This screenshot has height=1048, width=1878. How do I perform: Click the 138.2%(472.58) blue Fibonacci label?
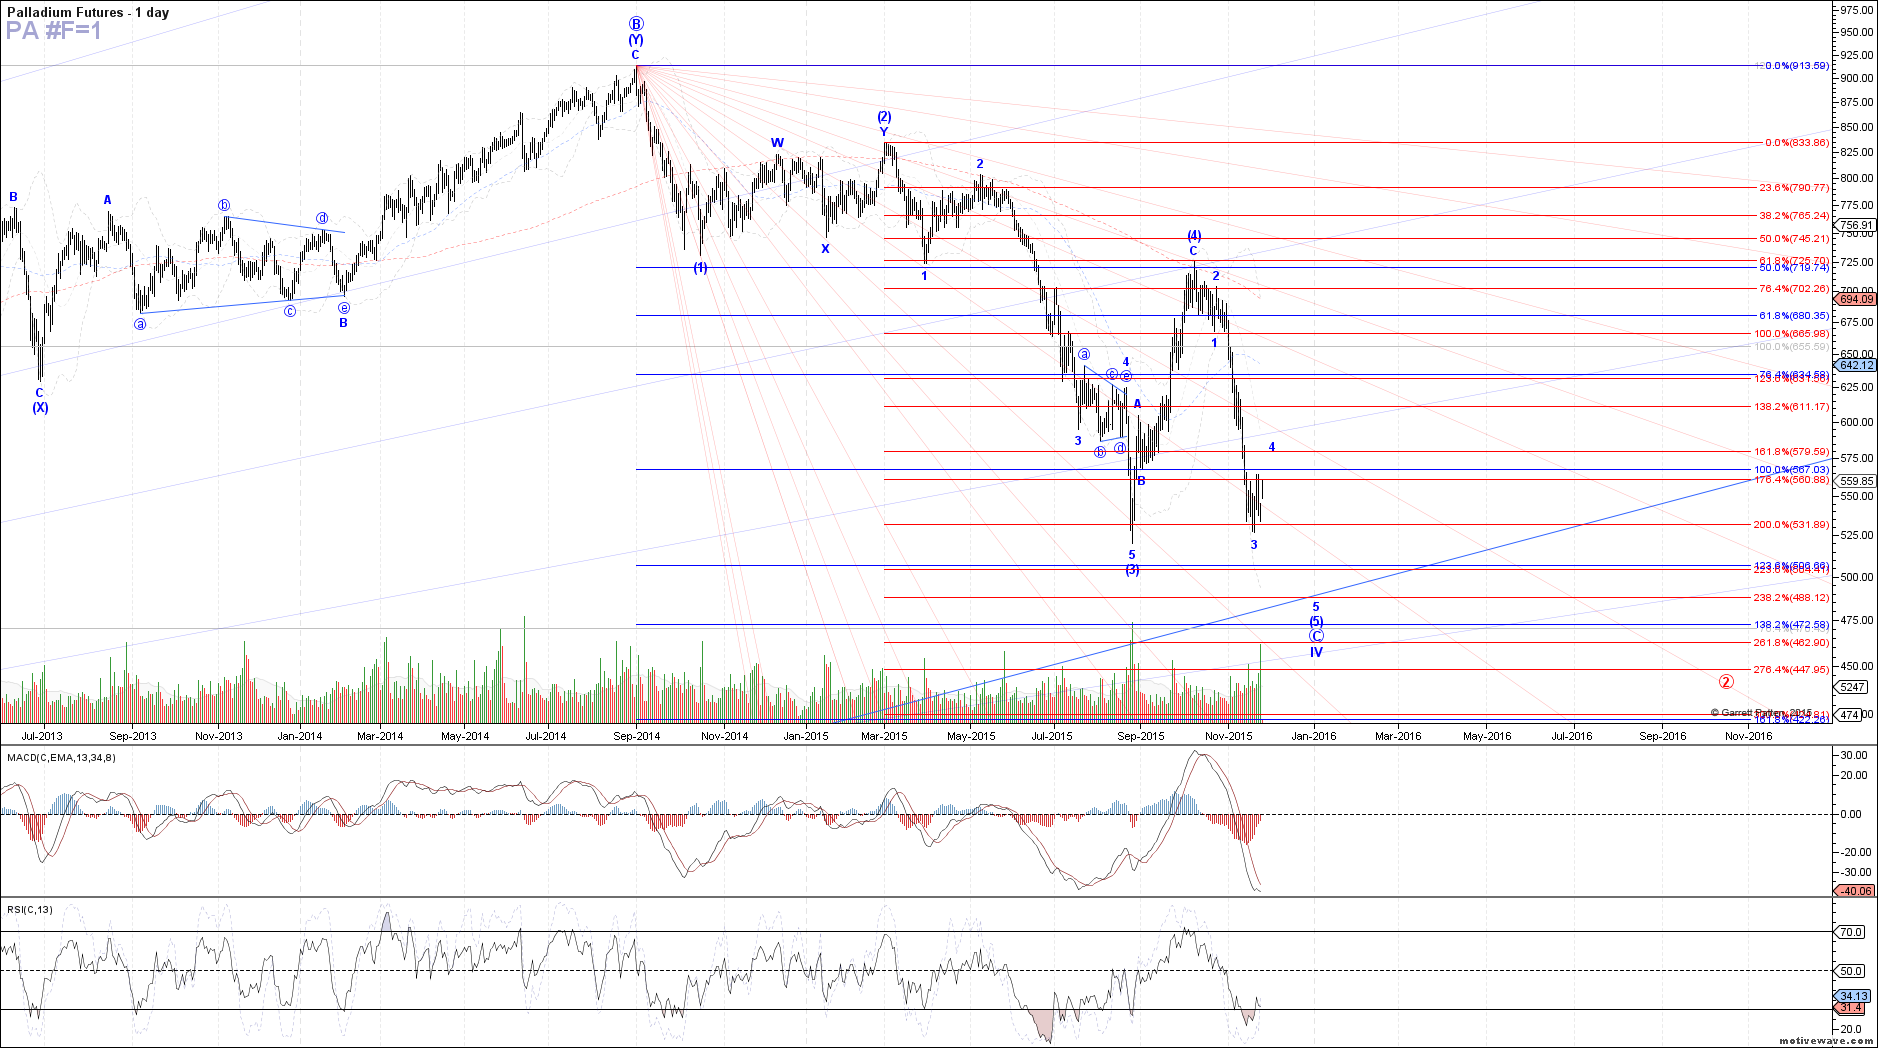click(1792, 625)
